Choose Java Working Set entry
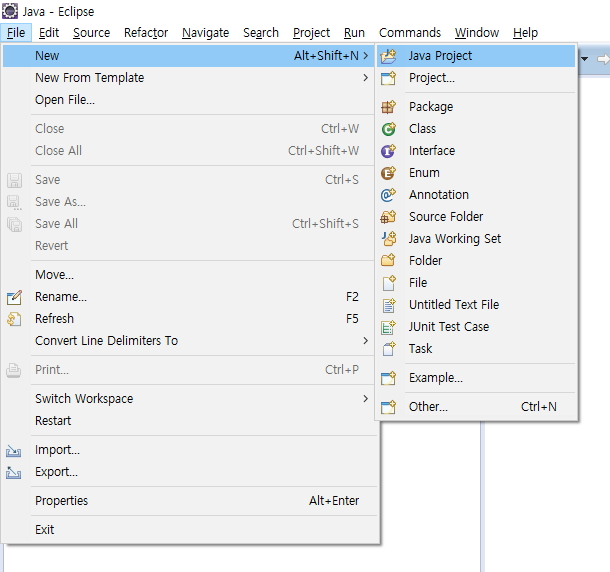 pos(476,239)
